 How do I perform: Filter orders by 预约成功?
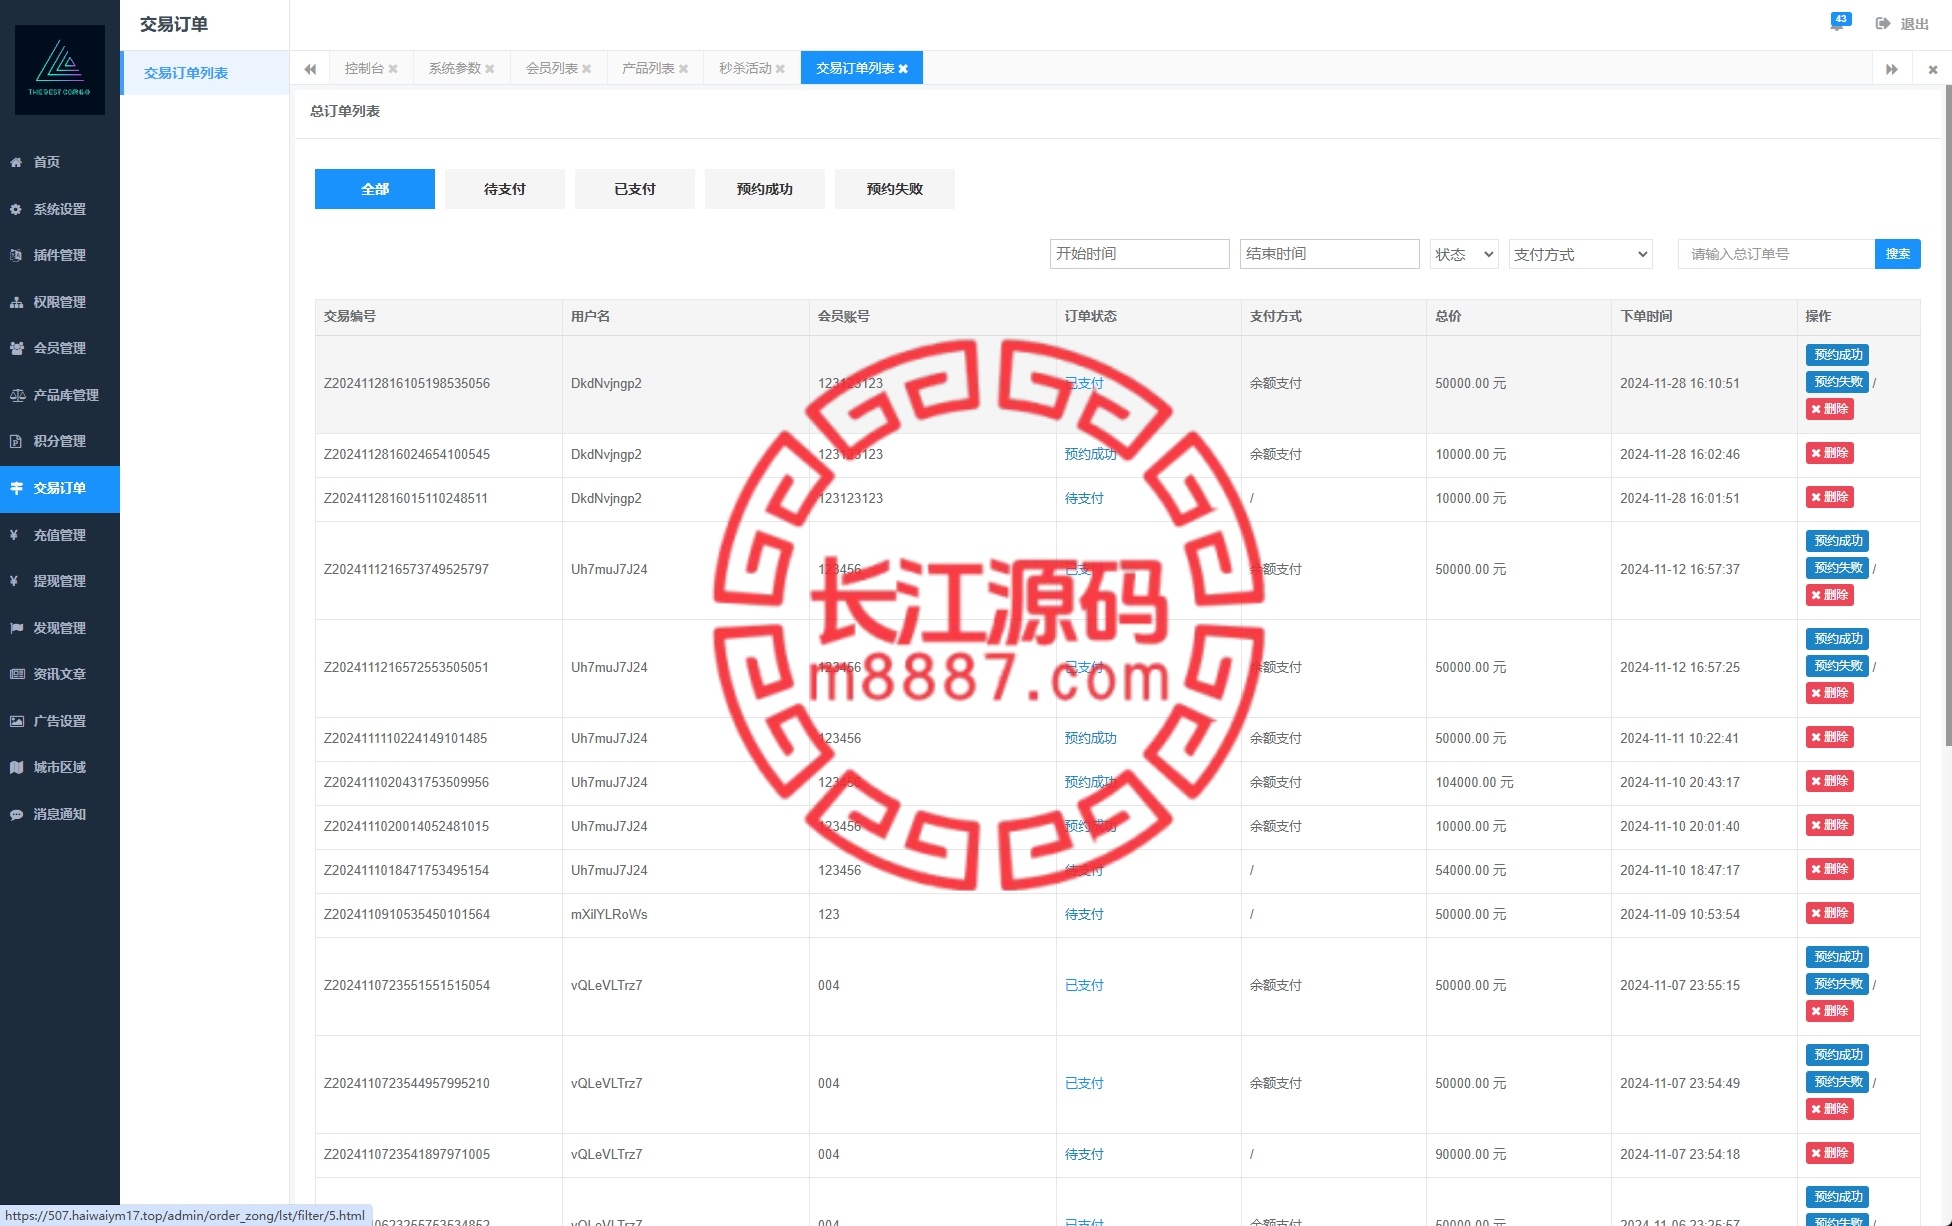coord(765,189)
